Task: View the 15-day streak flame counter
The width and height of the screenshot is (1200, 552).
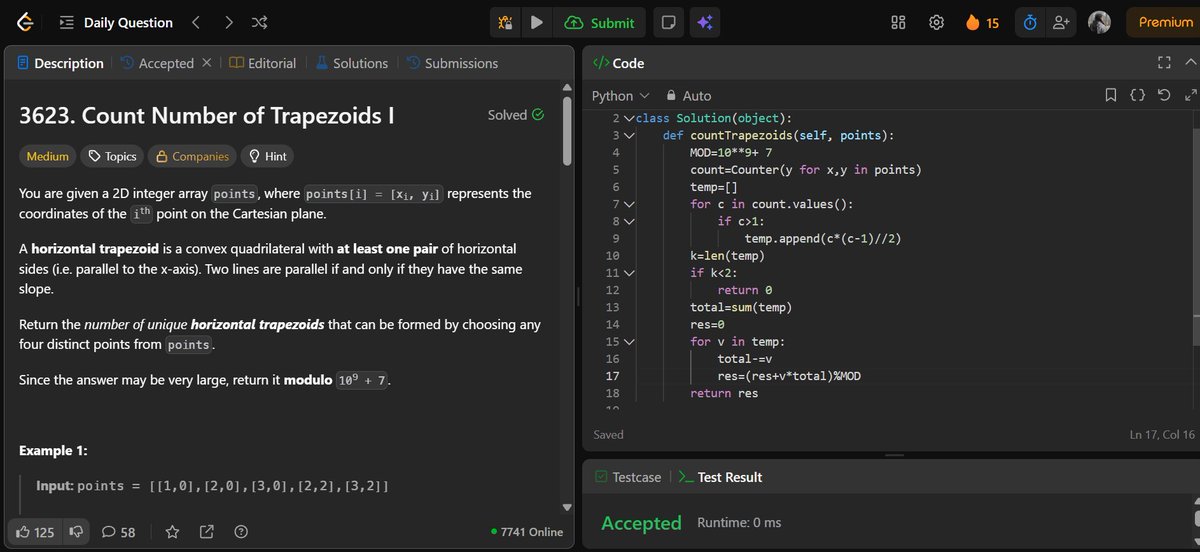Action: tap(982, 22)
